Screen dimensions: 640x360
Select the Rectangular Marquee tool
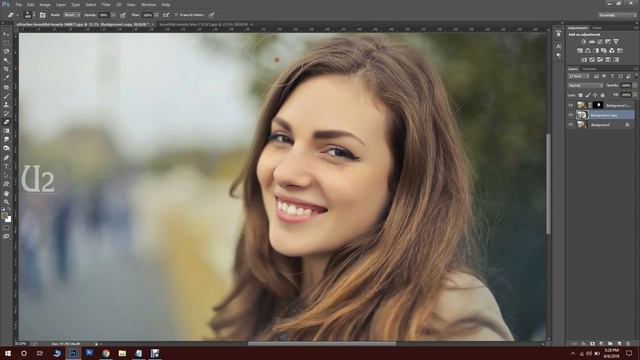coord(6,43)
